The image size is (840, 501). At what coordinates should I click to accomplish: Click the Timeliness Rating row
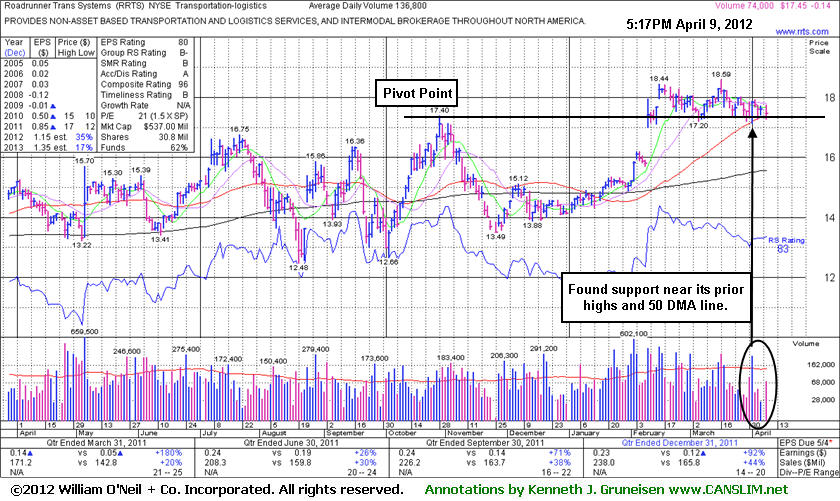pyautogui.click(x=145, y=95)
